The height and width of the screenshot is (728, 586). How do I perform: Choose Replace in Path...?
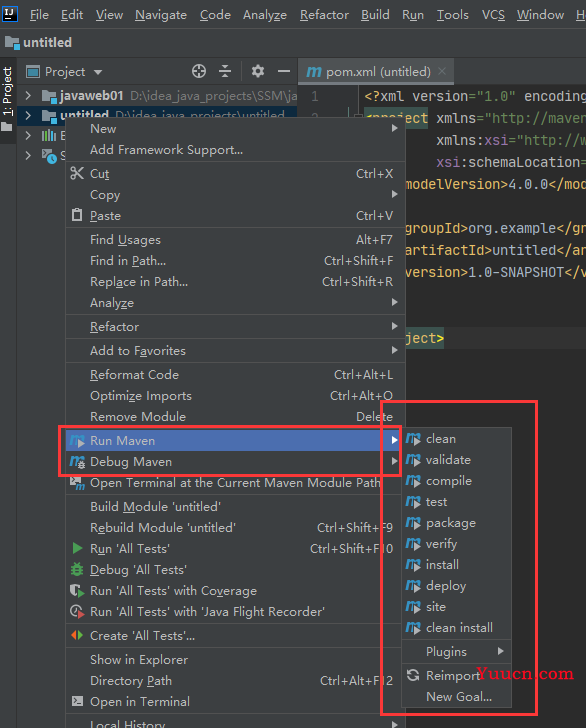click(236, 282)
